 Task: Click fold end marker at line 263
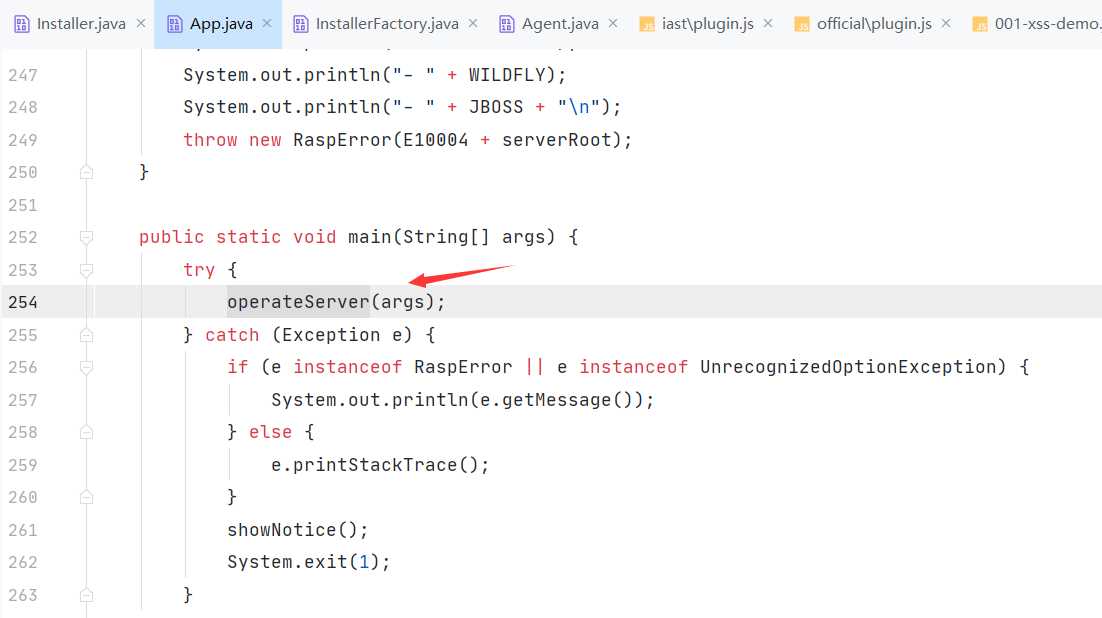[86, 596]
